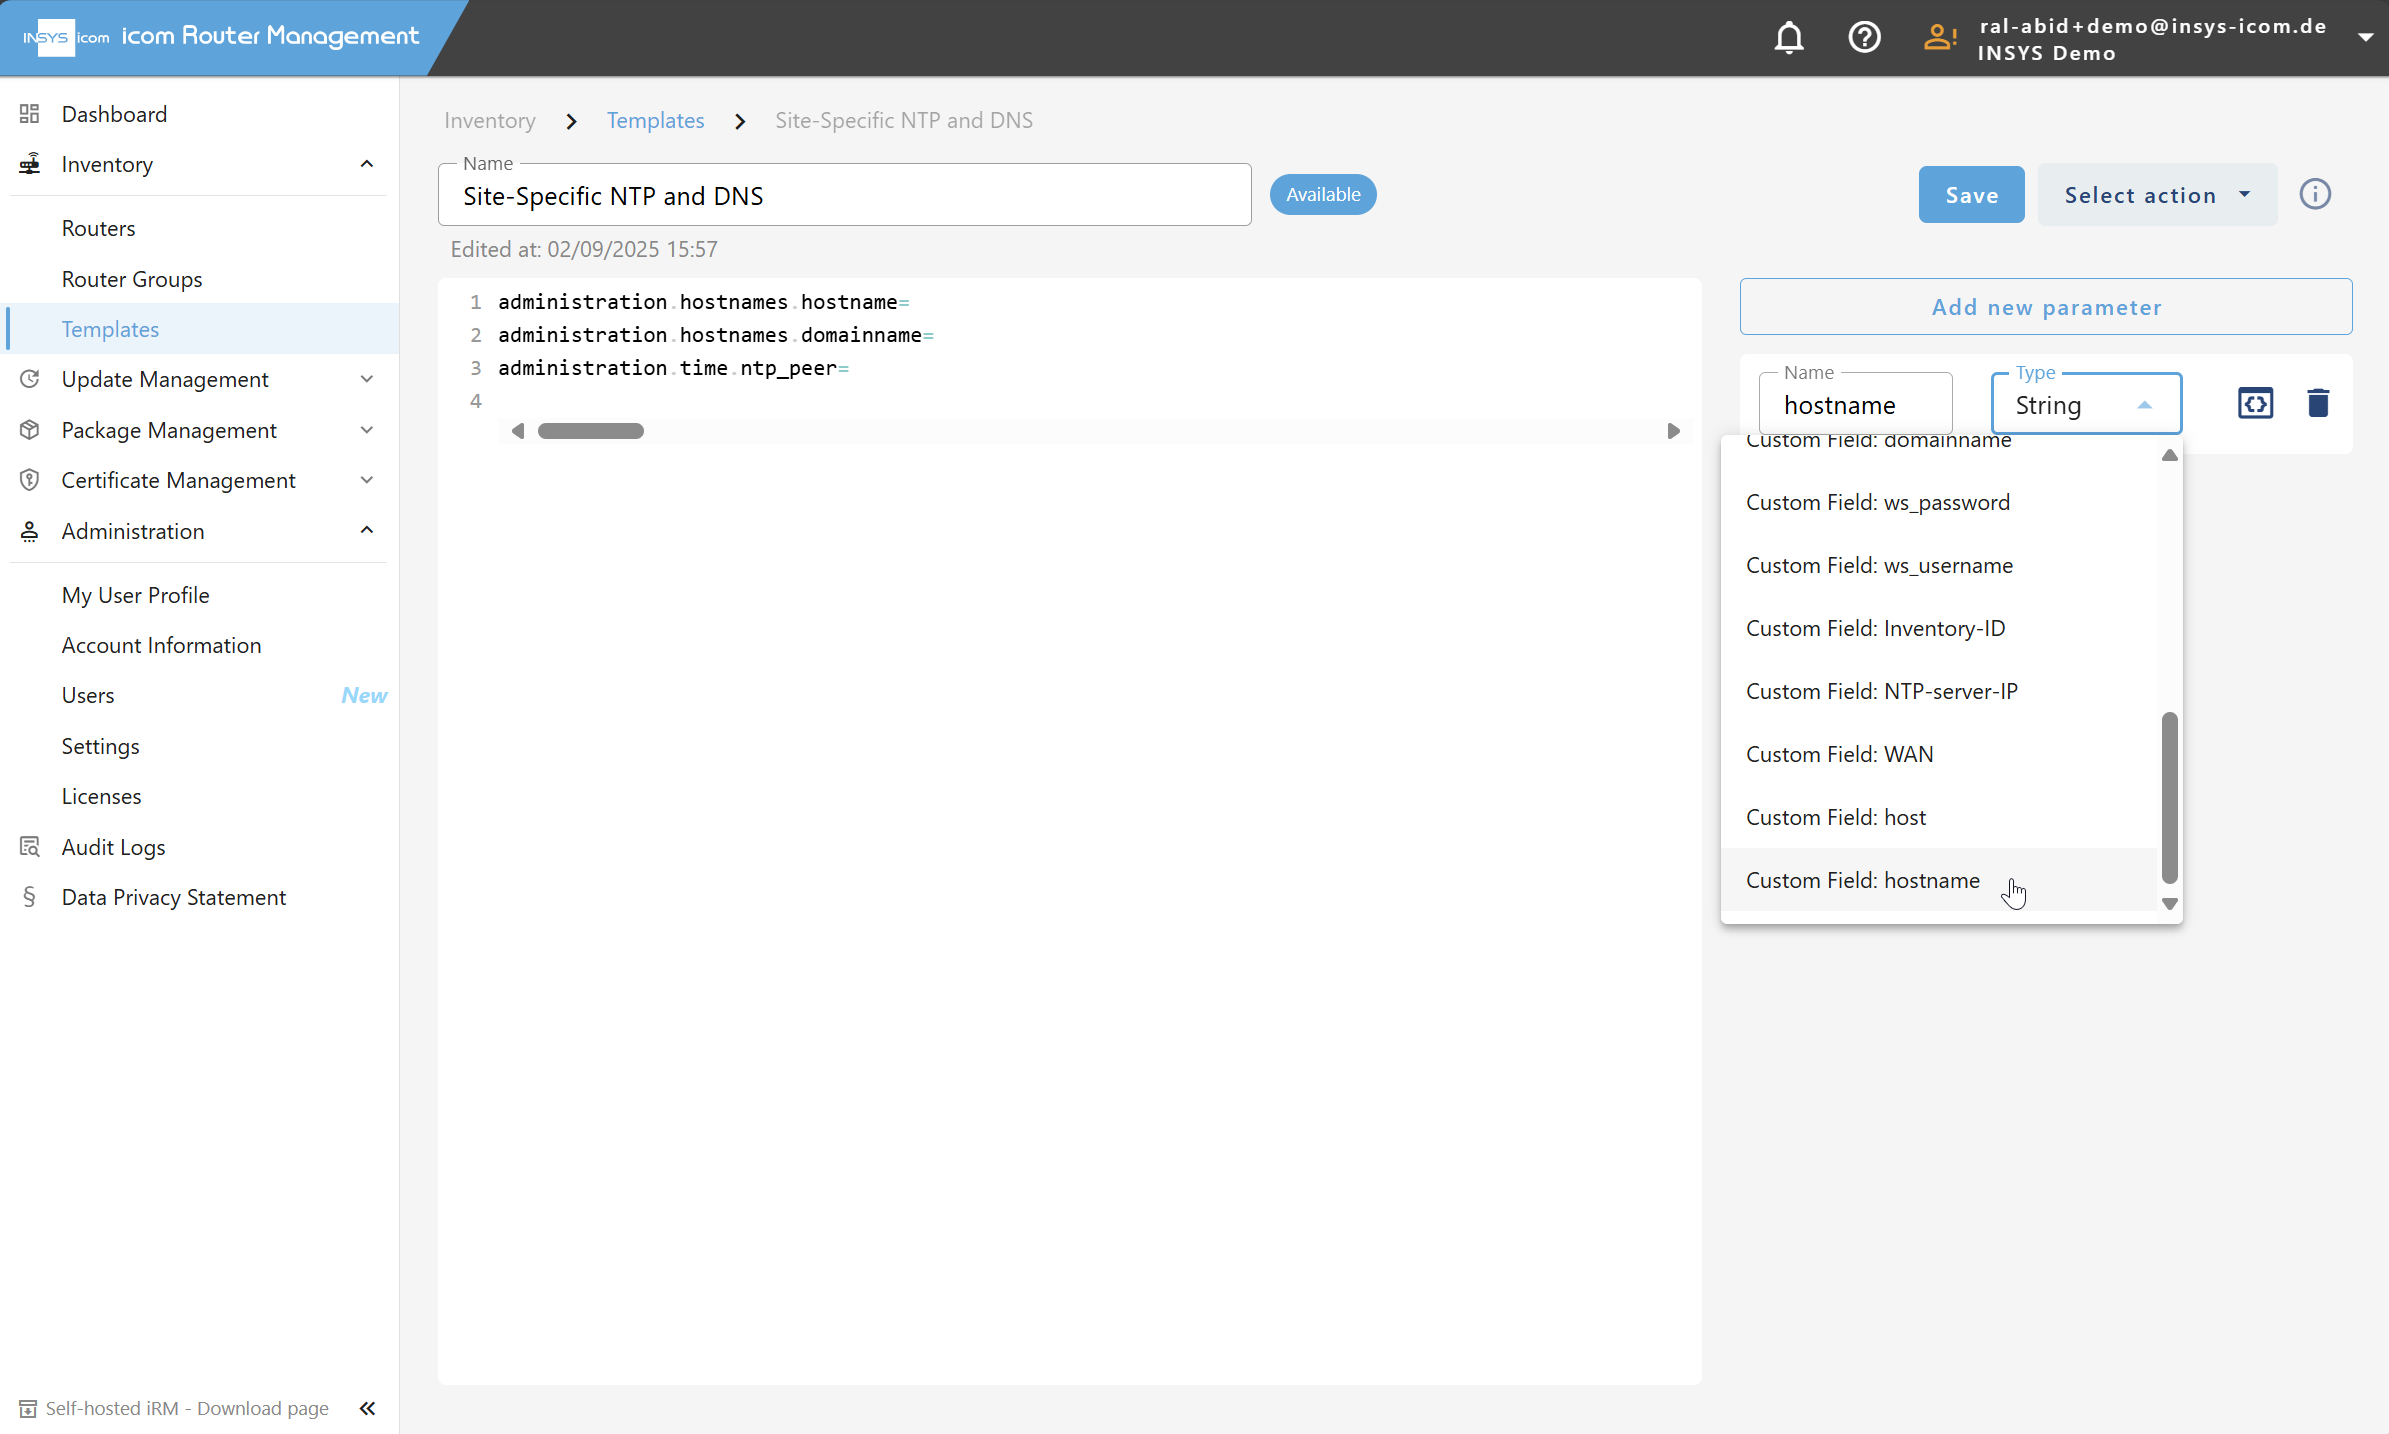Open the template info icon

[2315, 194]
